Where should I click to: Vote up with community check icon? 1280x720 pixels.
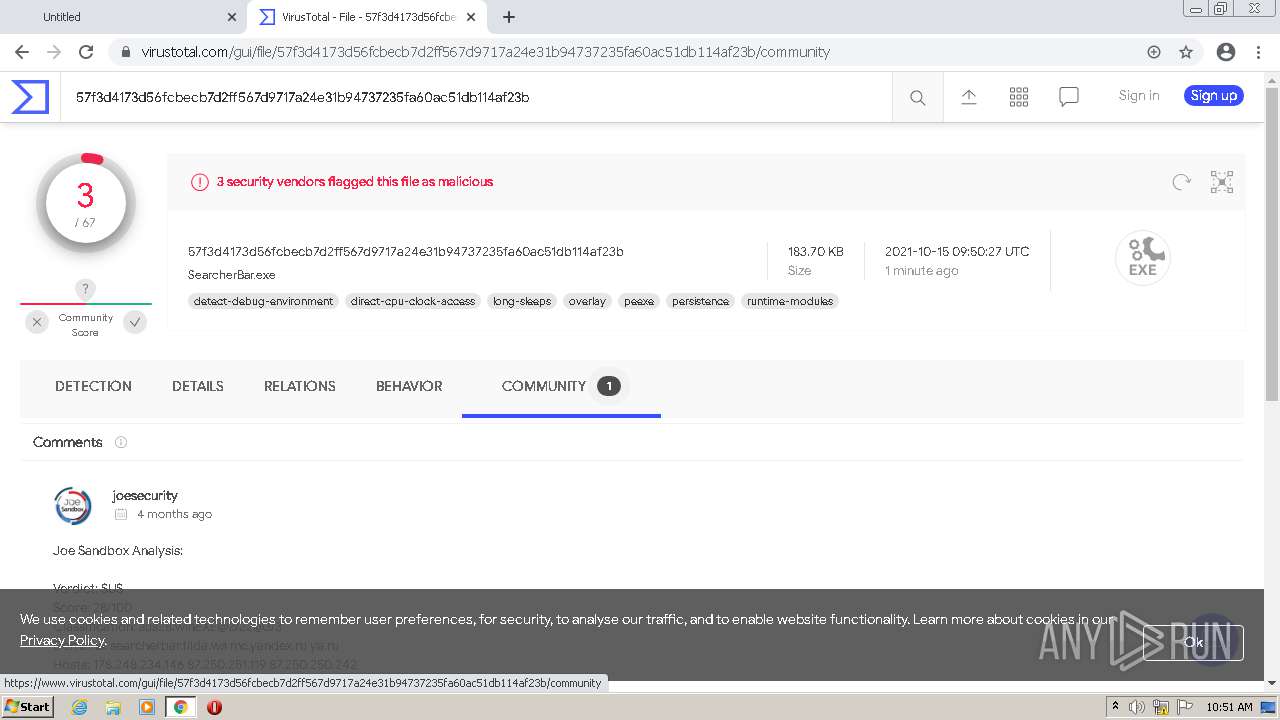point(135,322)
